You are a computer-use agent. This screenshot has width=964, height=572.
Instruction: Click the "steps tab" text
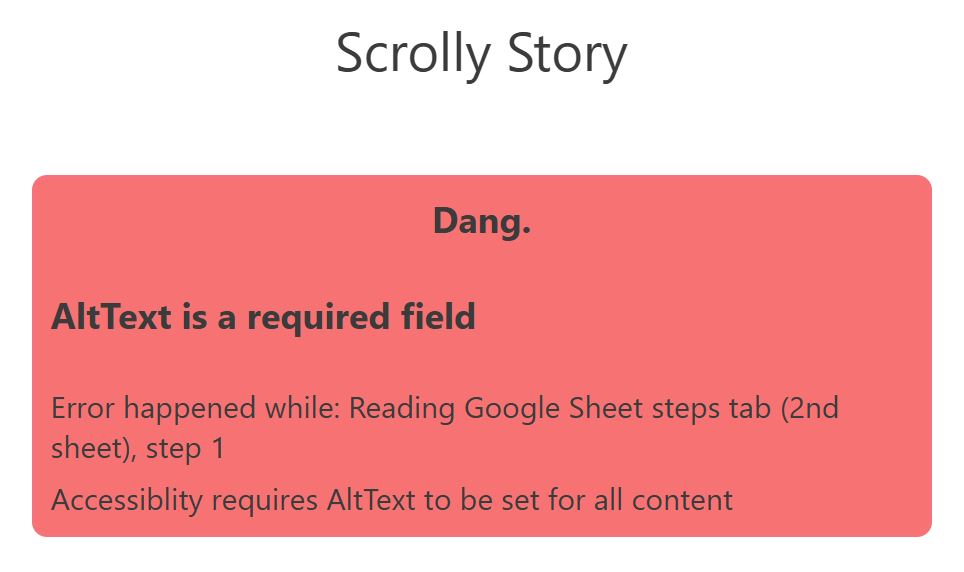coord(688,409)
